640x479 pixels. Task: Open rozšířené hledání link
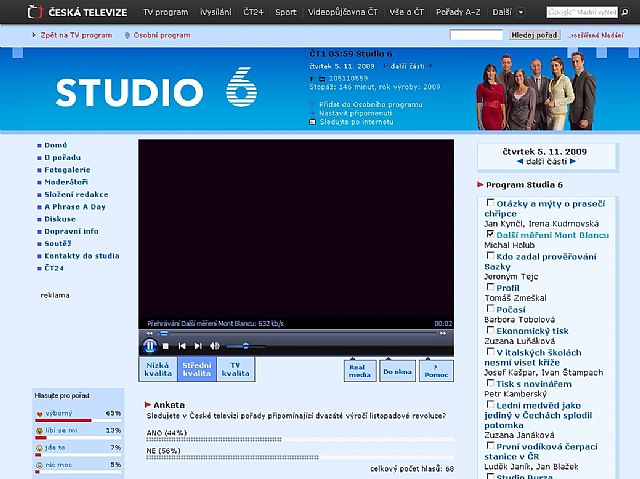(596, 35)
